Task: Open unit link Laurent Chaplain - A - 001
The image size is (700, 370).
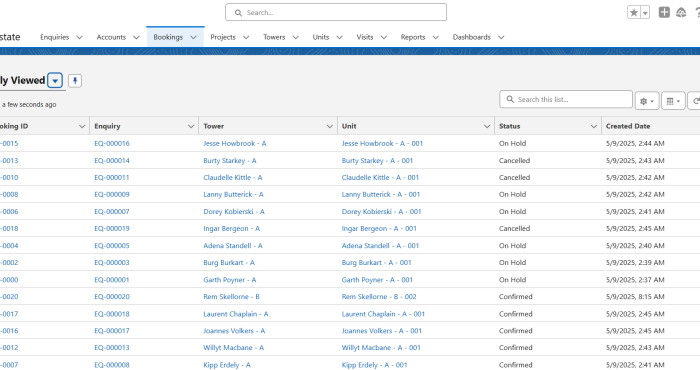Action: coord(383,314)
